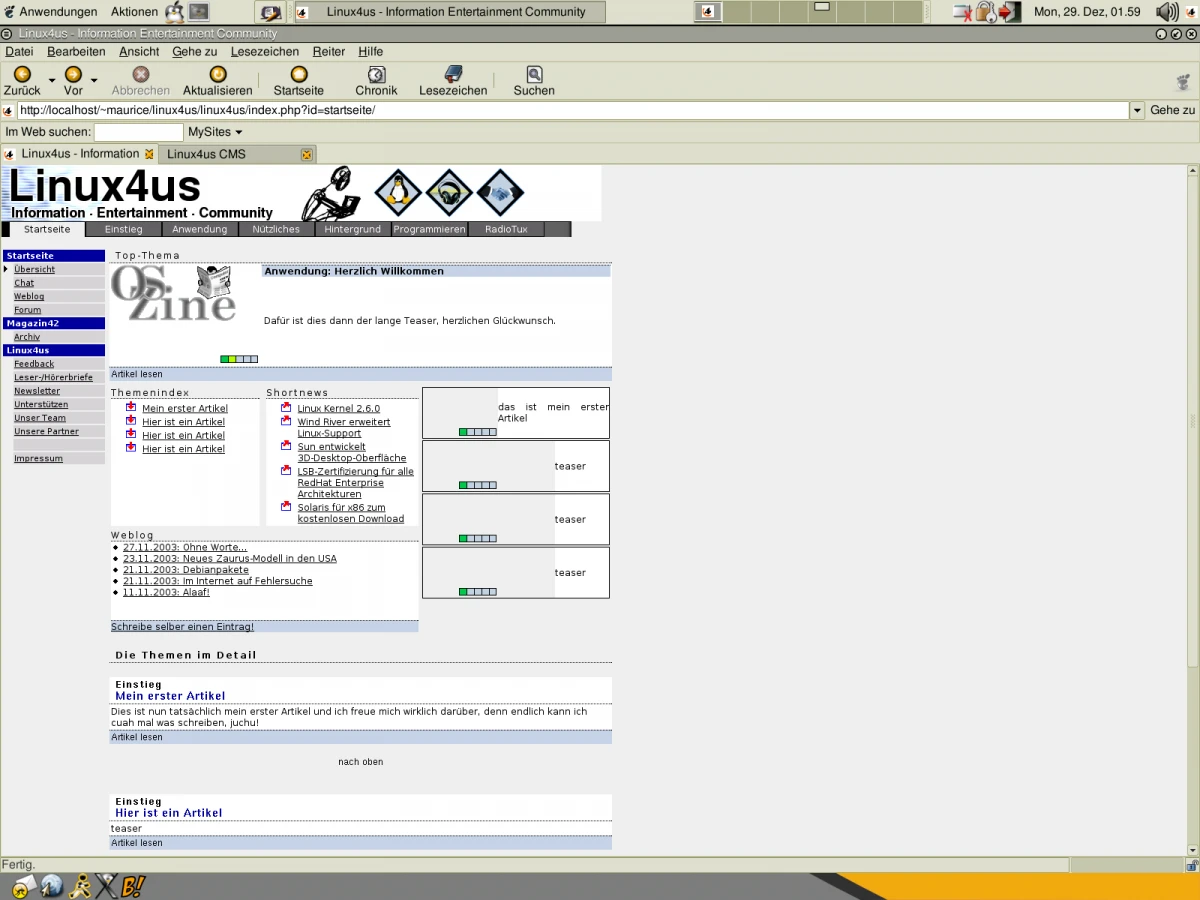Click the headphones RadioTux header icon
The width and height of the screenshot is (1200, 900).
[x=449, y=192]
